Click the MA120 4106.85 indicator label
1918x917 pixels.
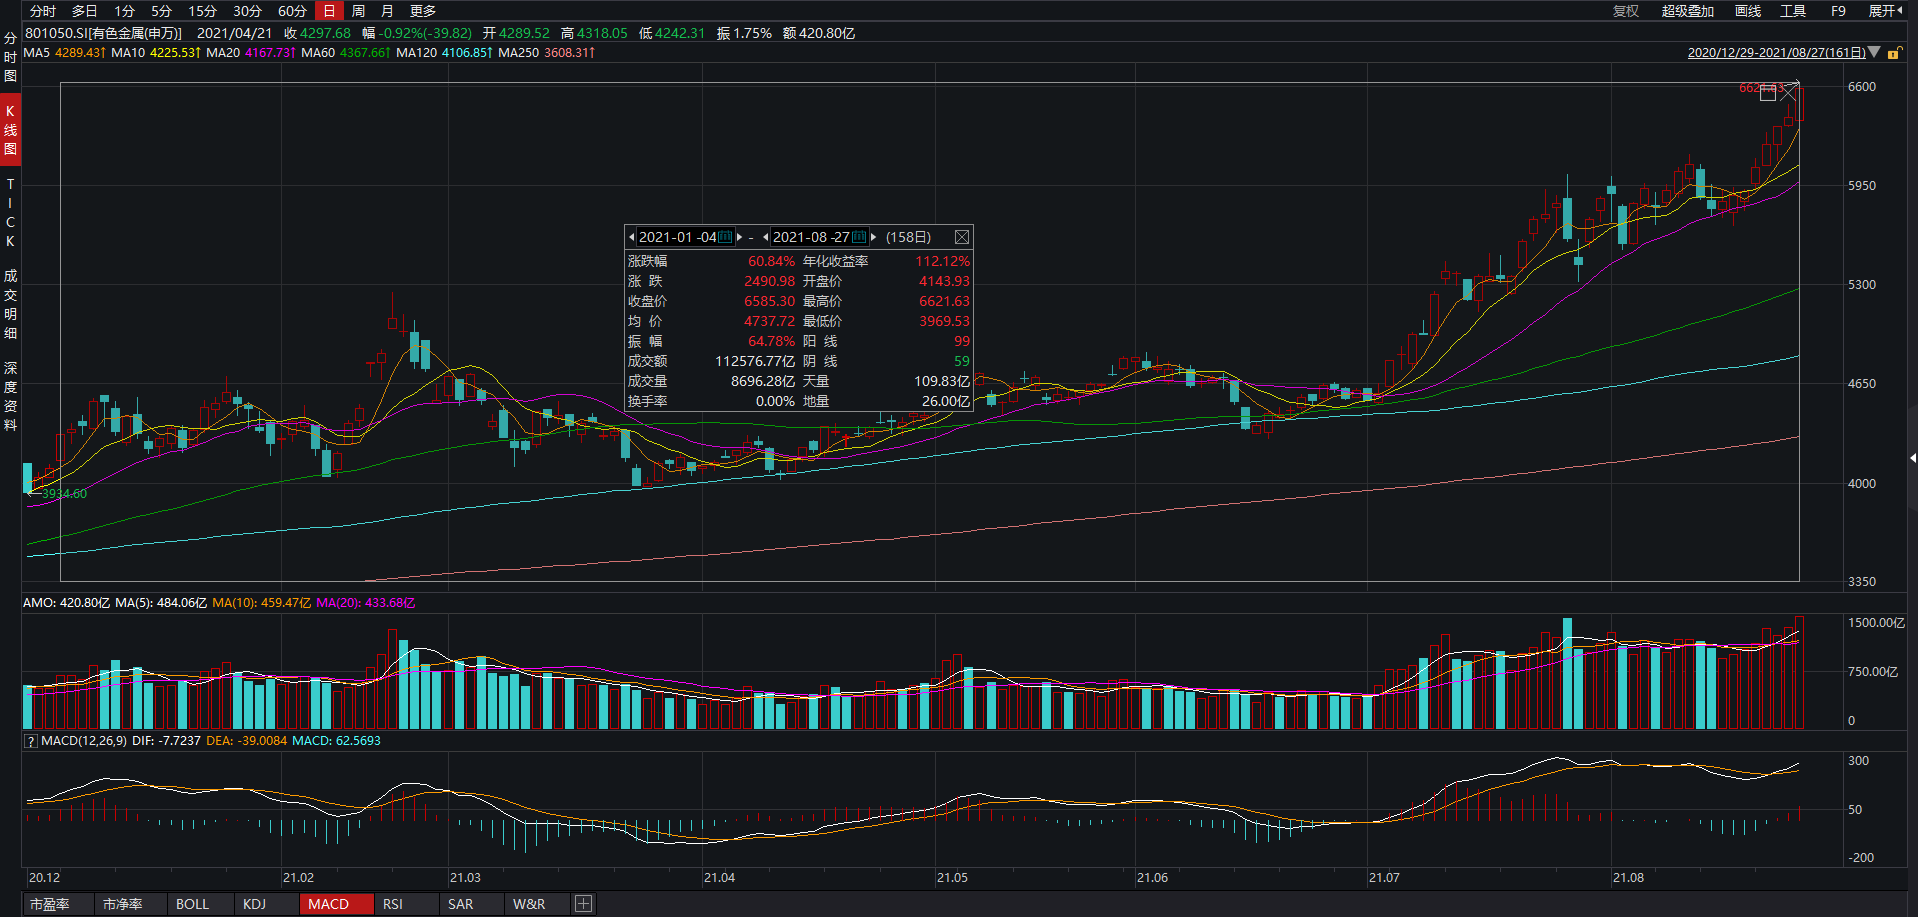[x=444, y=53]
